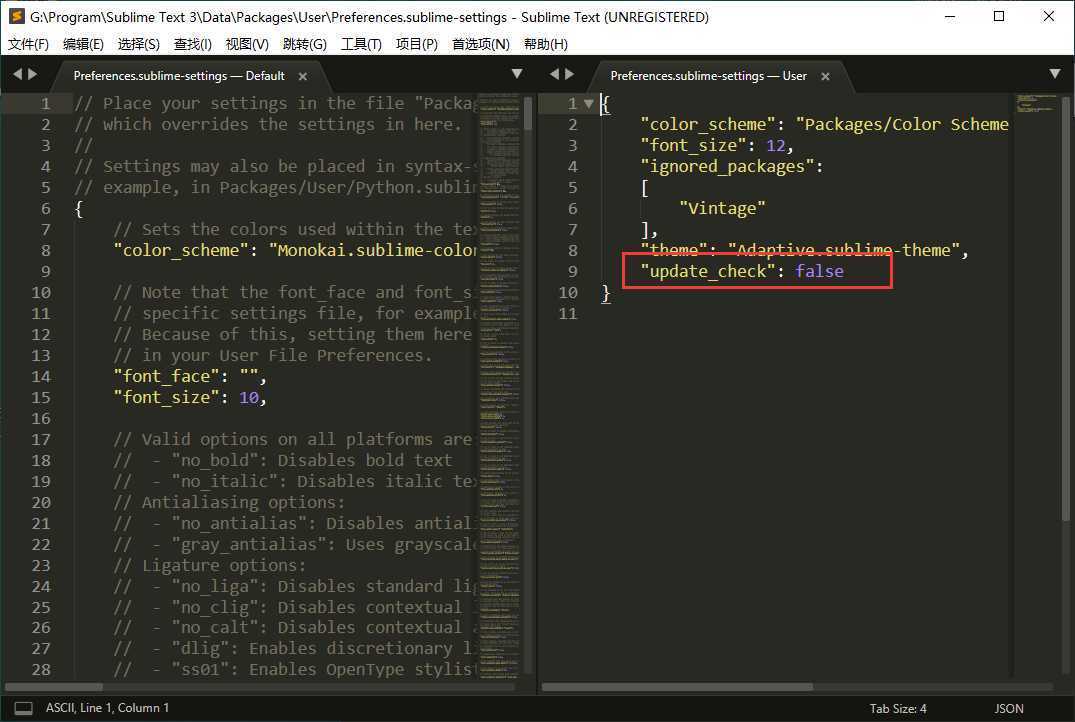Click the right pane vertical scrollbar
Viewport: 1075px width, 722px height.
click(1066, 309)
